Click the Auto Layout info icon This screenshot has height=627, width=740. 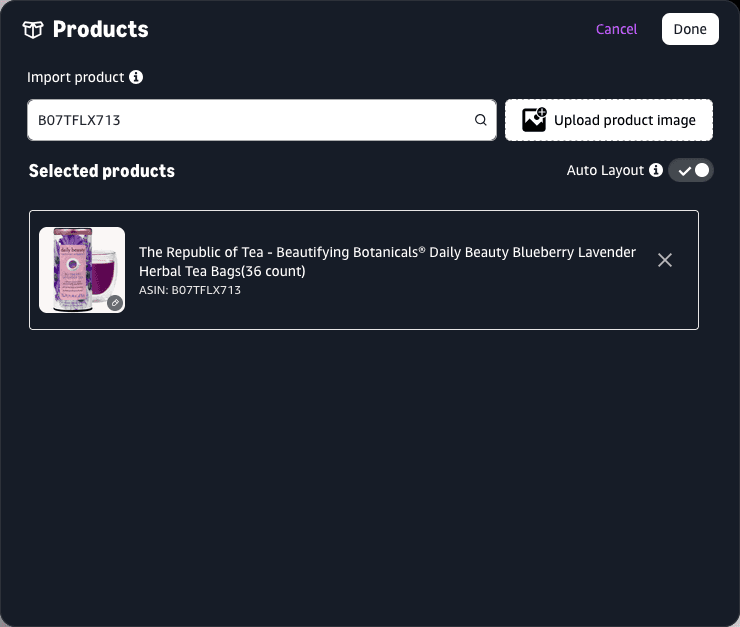tap(656, 170)
